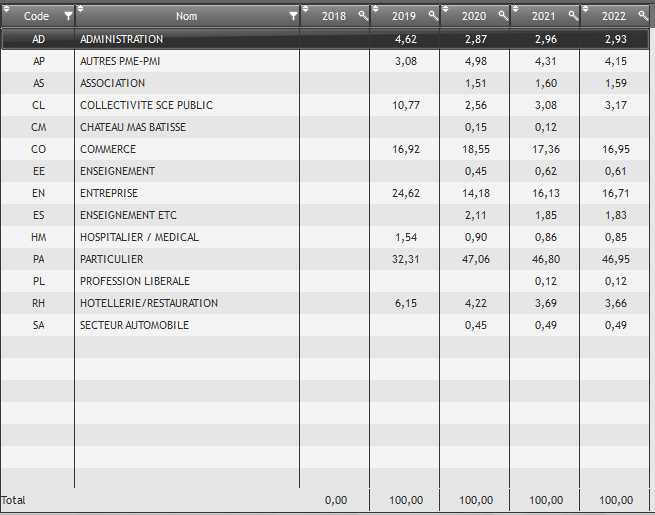Click sort arrows on the Code column header

point(6,11)
